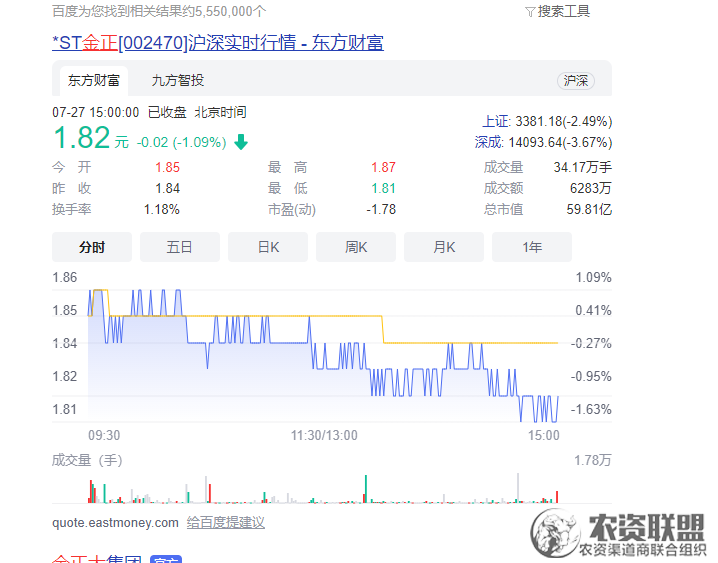
Task: Click the 成交量 value 34.17万手
Action: [582, 168]
